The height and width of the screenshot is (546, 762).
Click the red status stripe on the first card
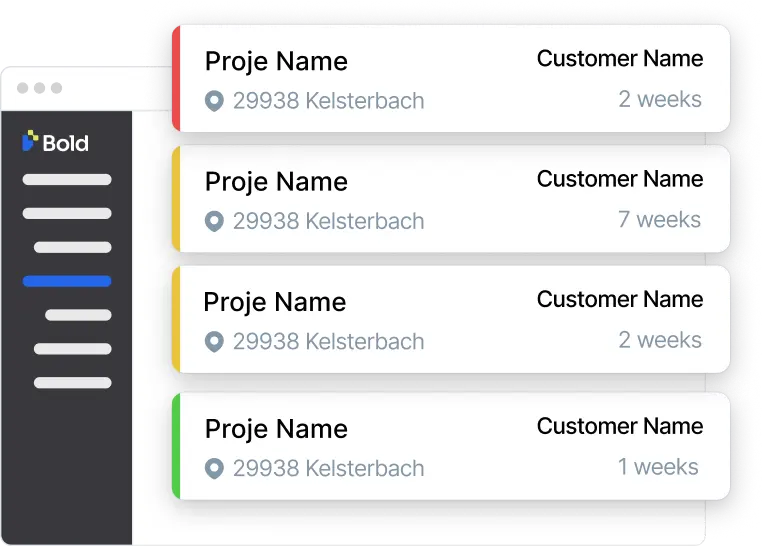(x=176, y=78)
